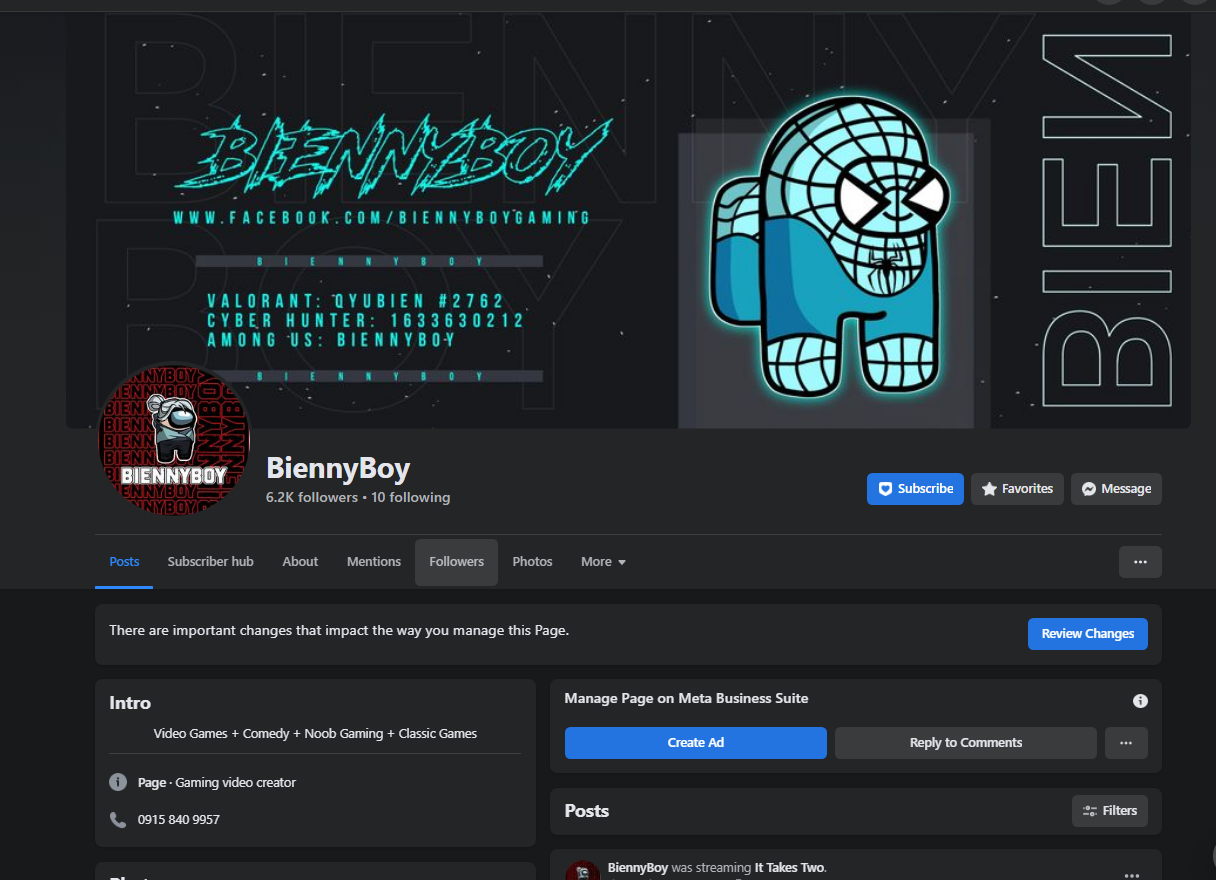Open page options three-dot menu beside tabs
Viewport: 1216px width, 880px height.
pos(1140,562)
